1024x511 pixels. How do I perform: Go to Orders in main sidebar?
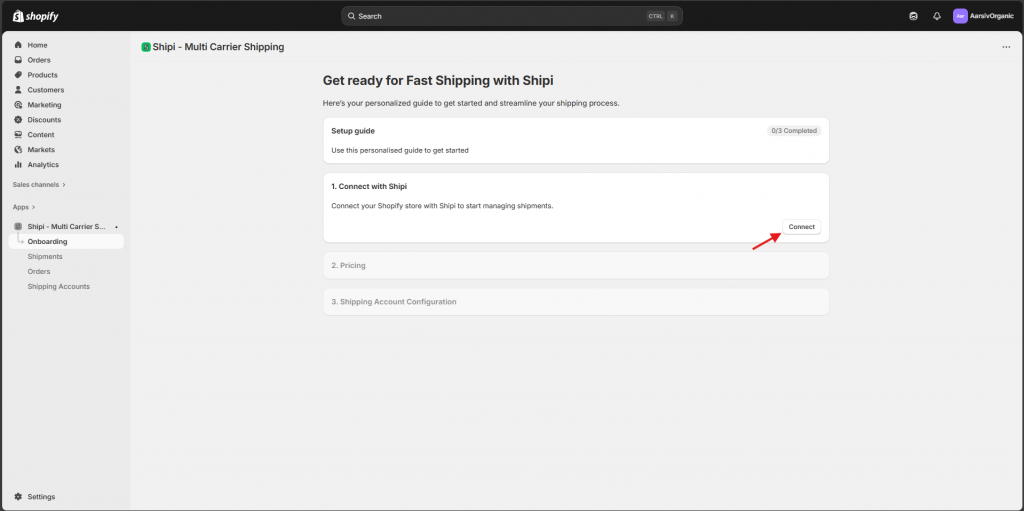(39, 60)
